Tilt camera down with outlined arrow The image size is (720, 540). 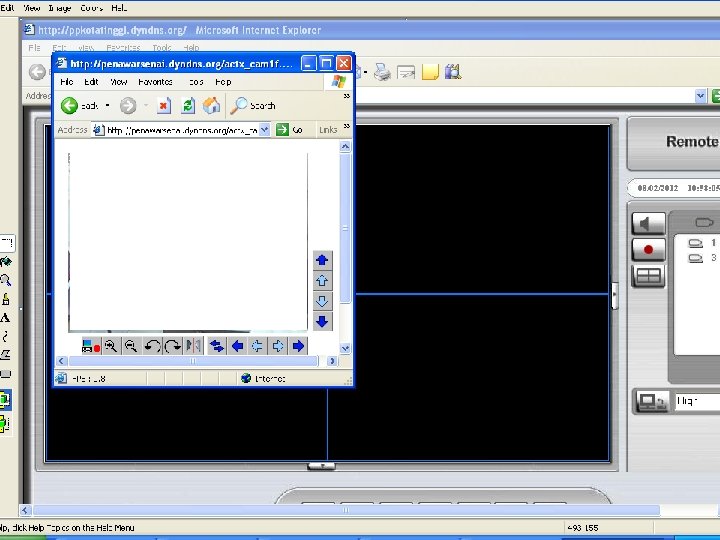(x=322, y=301)
